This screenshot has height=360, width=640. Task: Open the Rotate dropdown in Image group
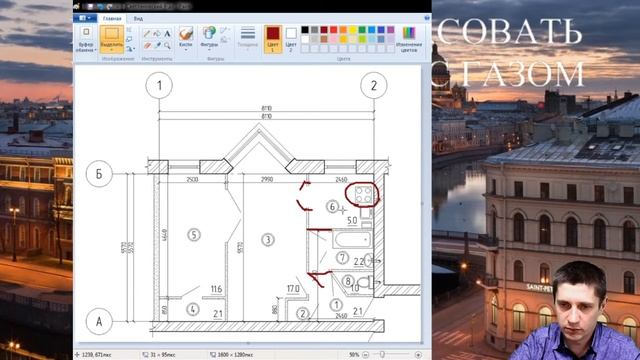[x=131, y=49]
